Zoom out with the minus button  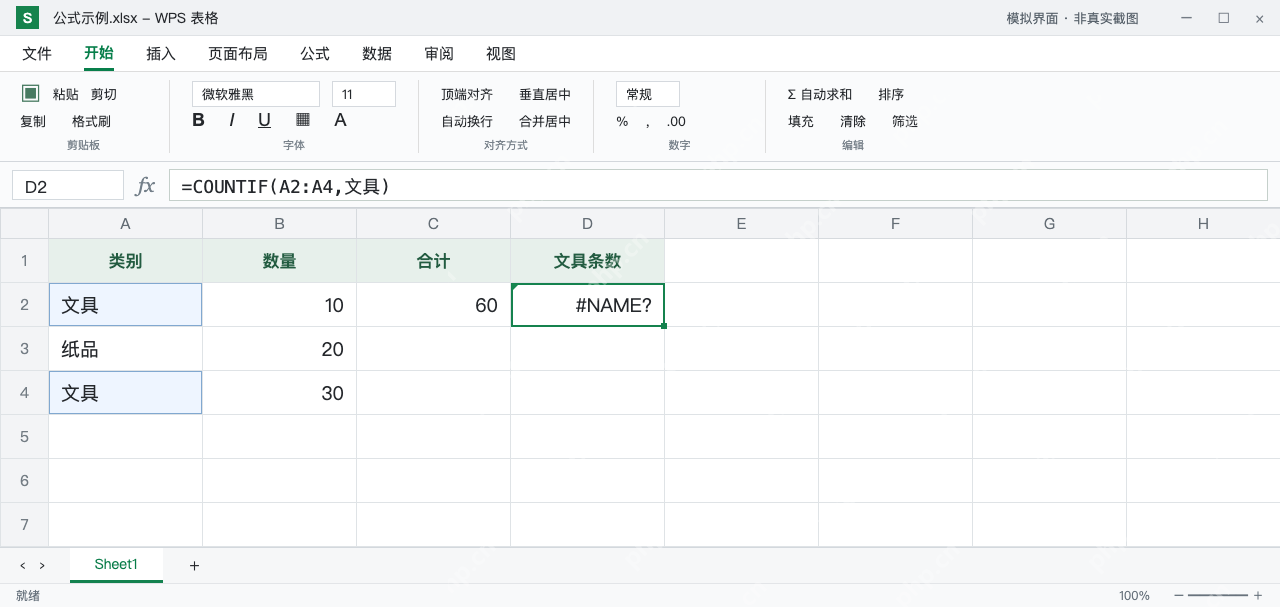pos(1179,595)
